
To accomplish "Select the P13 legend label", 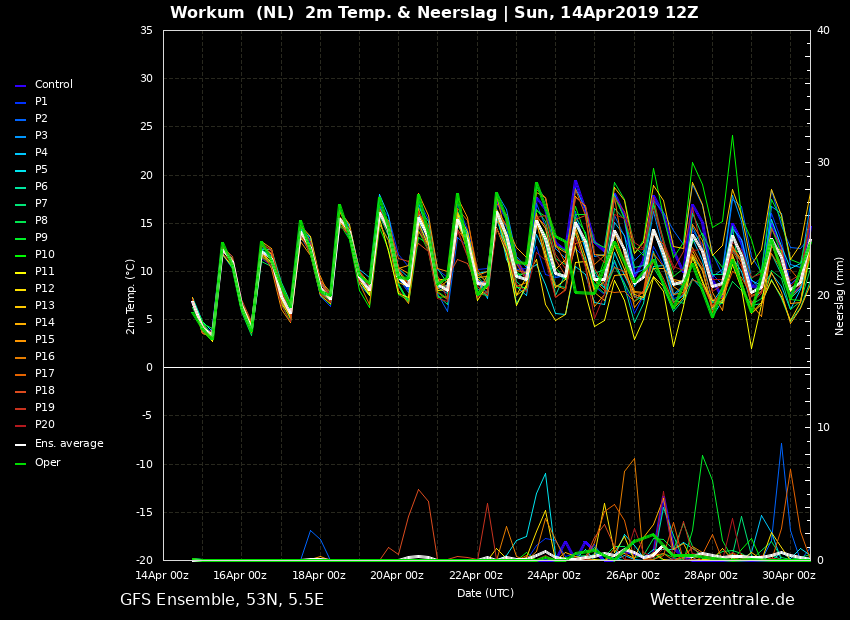I will pyautogui.click(x=44, y=306).
